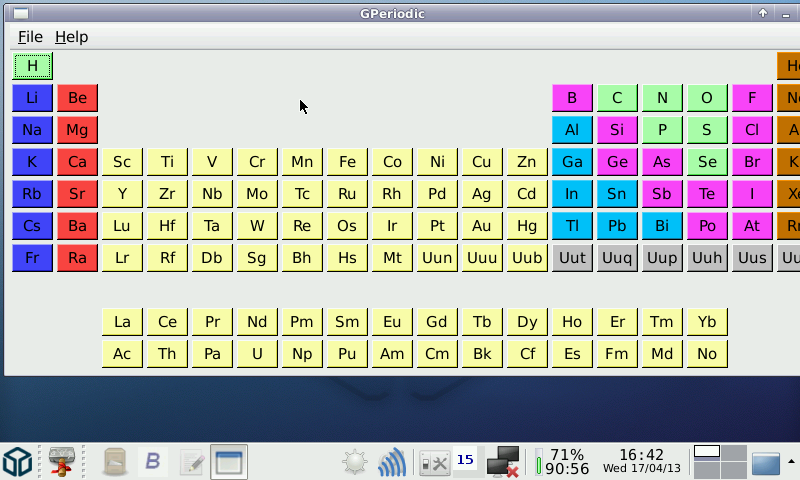
Task: Switch to the first workspace in pager
Action: coord(707,451)
